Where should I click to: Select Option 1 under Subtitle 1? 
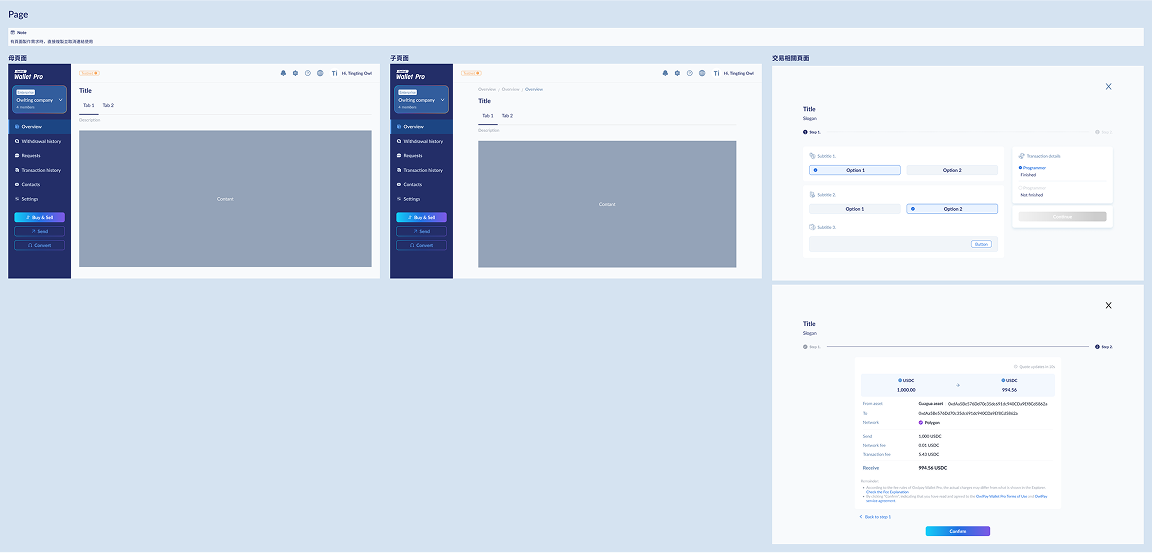(x=854, y=170)
